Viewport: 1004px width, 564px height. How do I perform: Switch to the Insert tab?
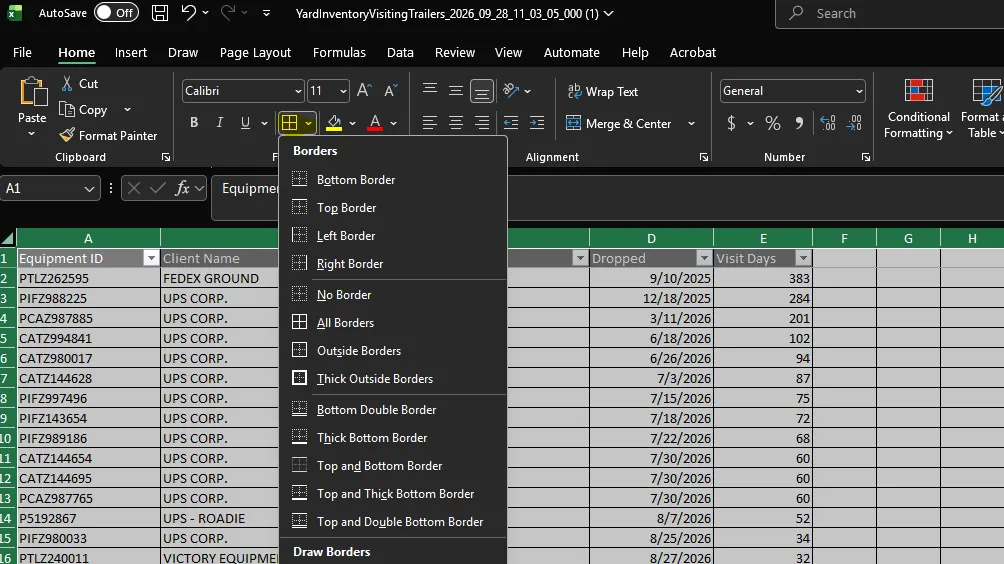131,52
